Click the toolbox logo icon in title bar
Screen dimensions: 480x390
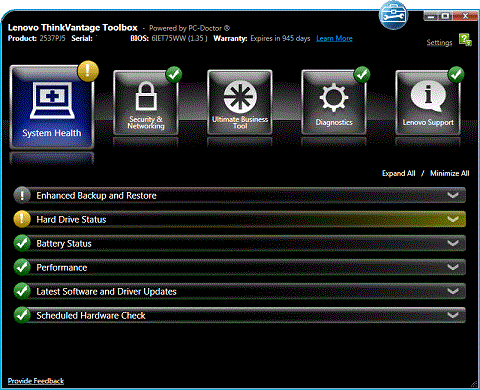point(393,15)
